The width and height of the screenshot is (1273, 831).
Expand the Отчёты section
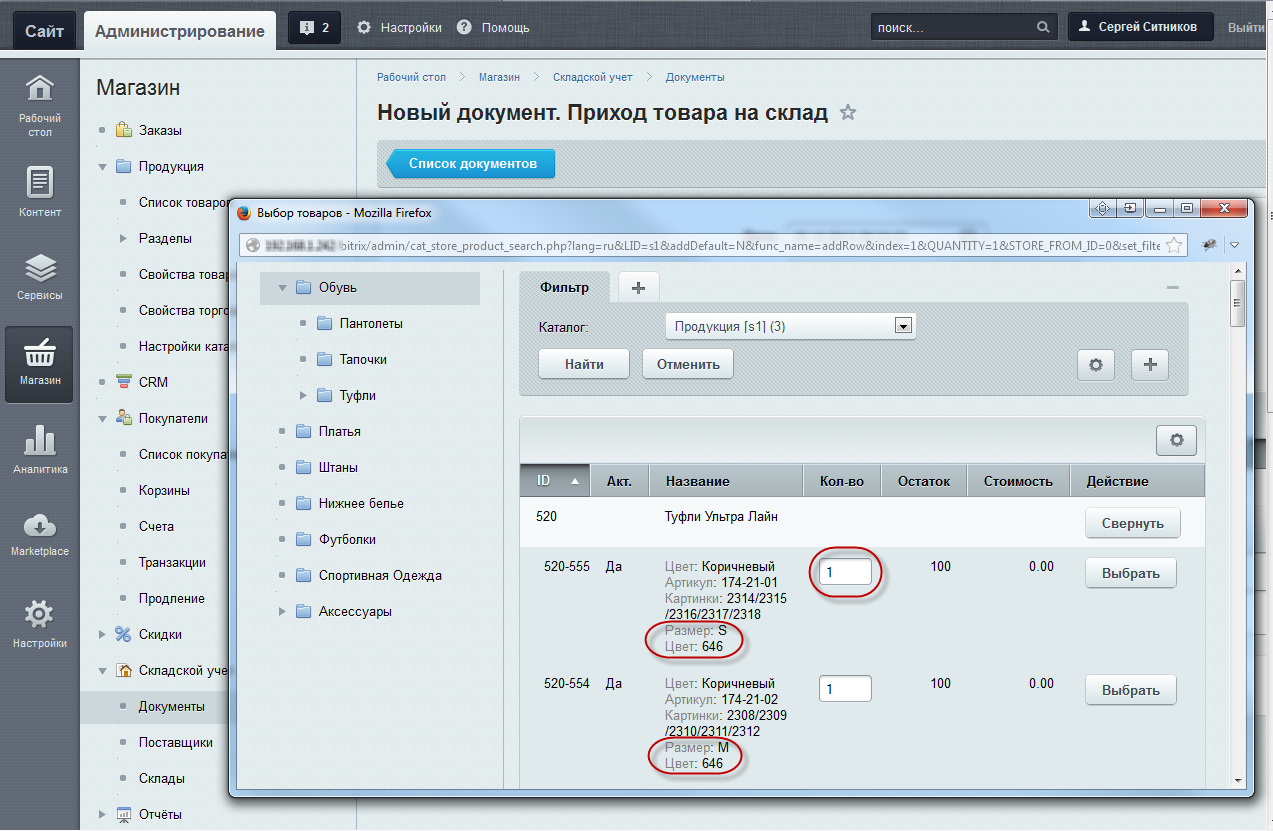(102, 815)
